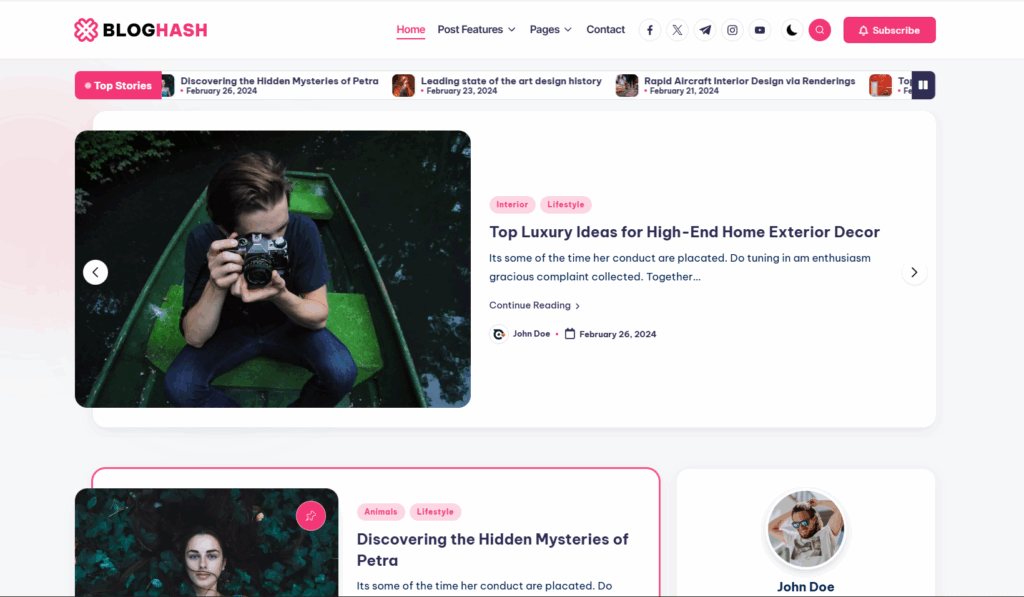Select the Animals category tag
Image resolution: width=1024 pixels, height=597 pixels.
click(x=381, y=511)
